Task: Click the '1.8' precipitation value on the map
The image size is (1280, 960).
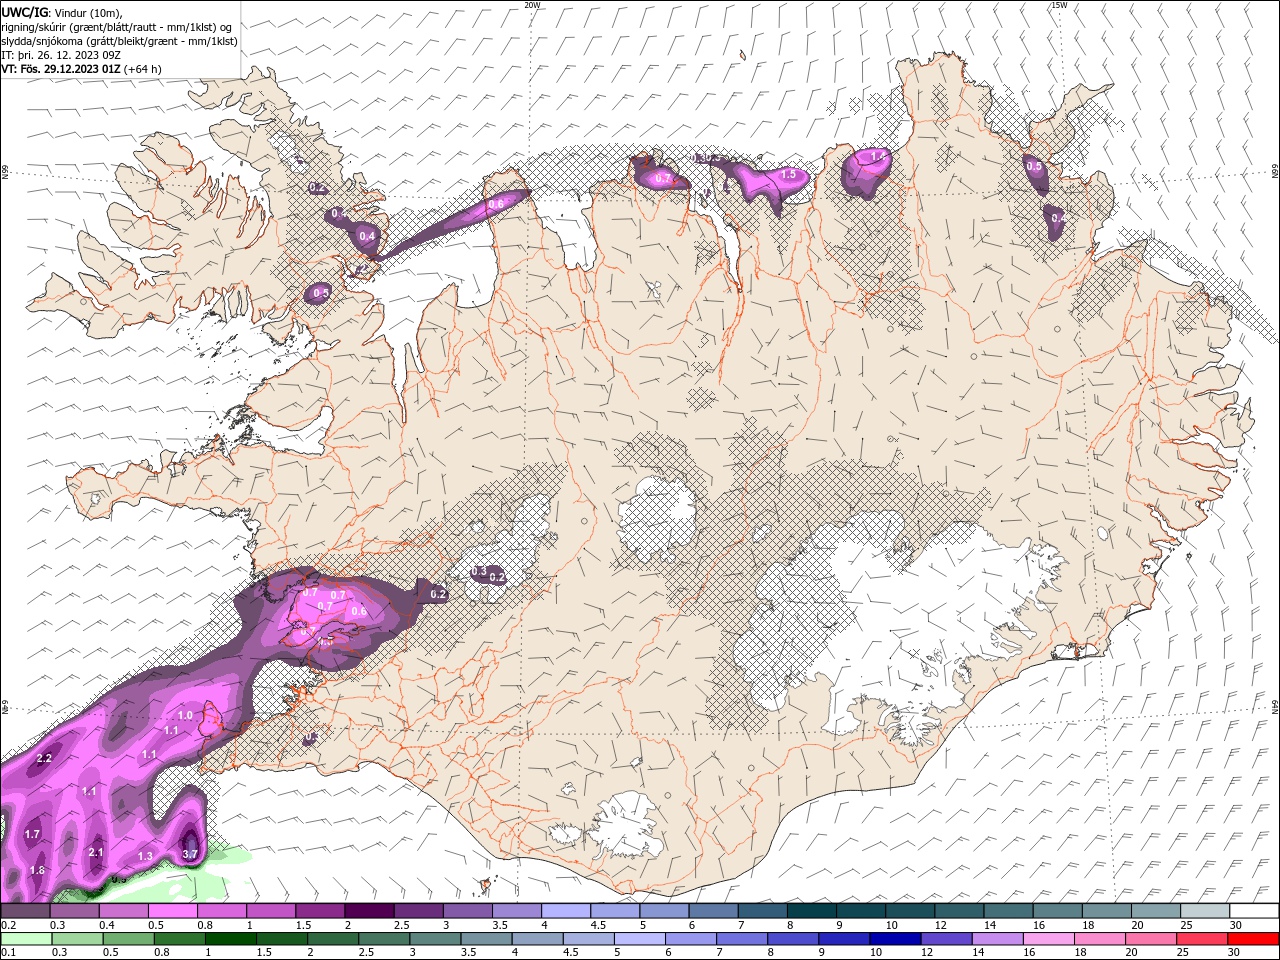Action: [37, 870]
